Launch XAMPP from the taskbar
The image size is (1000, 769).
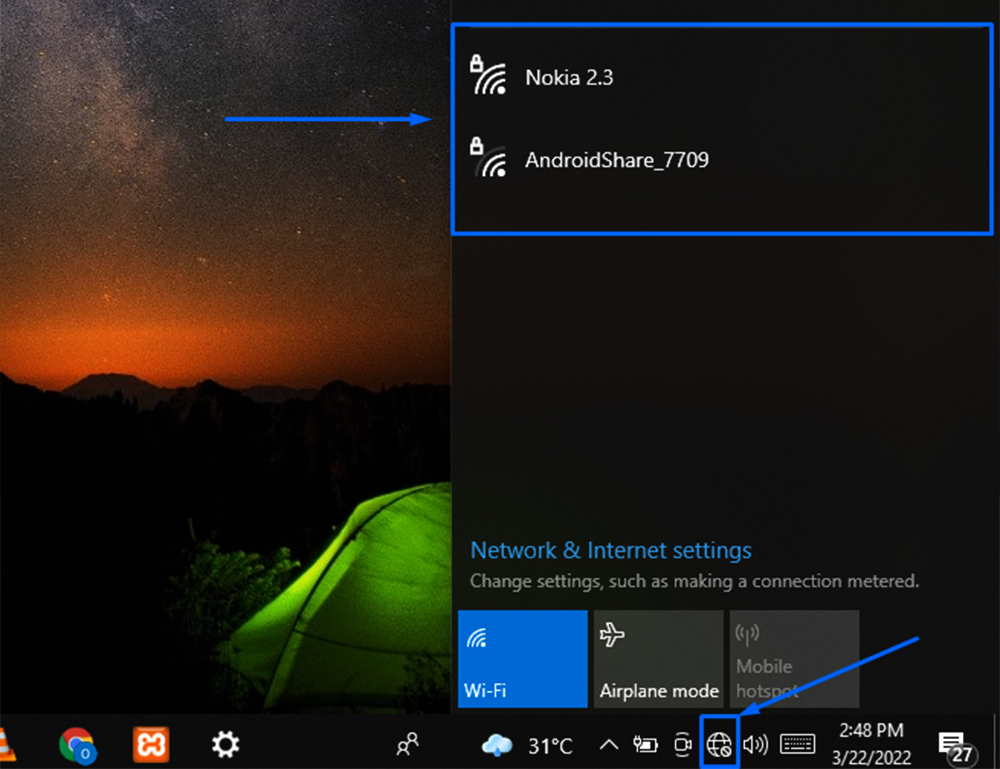pos(151,744)
